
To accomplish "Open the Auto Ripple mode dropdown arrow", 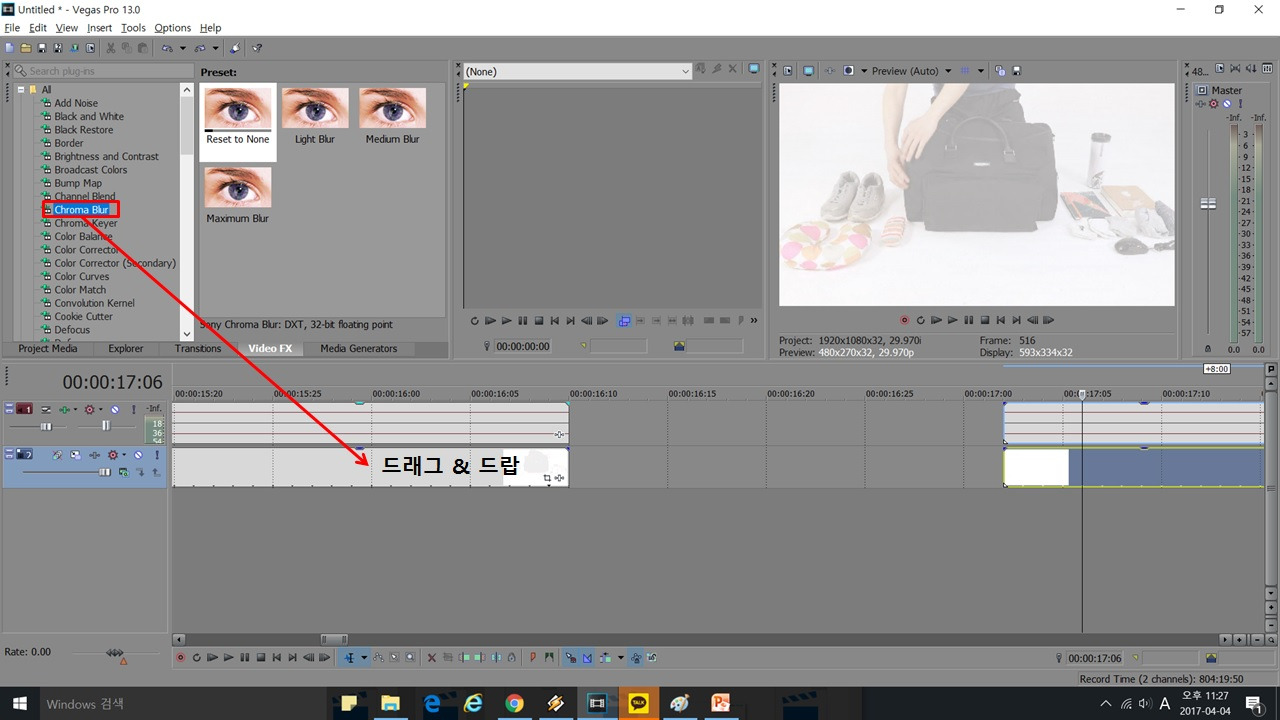I will pyautogui.click(x=620, y=657).
